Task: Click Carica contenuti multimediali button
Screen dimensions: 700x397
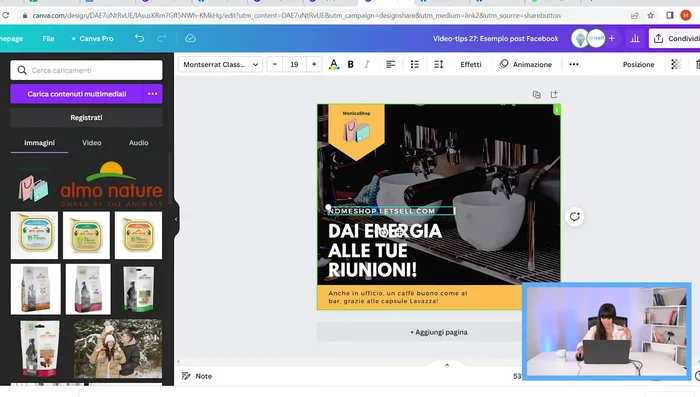Action: 76,94
